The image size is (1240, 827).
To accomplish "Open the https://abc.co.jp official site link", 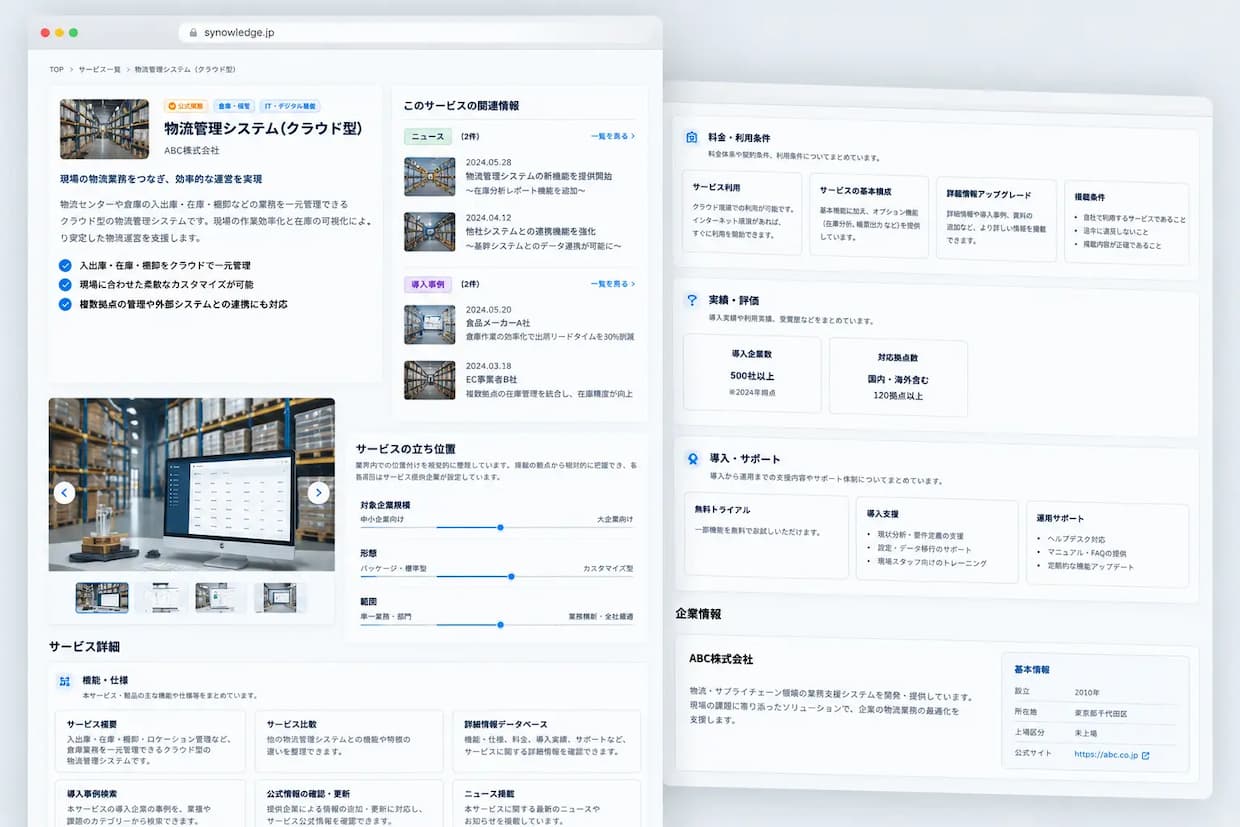I will click(1106, 755).
